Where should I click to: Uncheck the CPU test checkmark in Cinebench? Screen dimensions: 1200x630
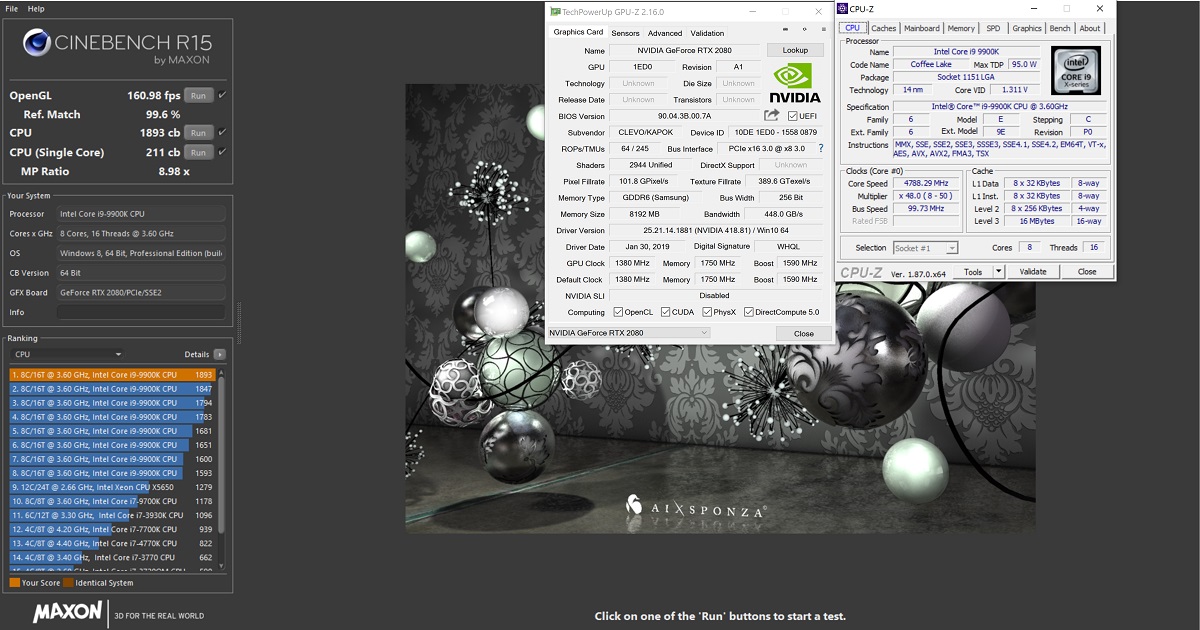pos(222,133)
